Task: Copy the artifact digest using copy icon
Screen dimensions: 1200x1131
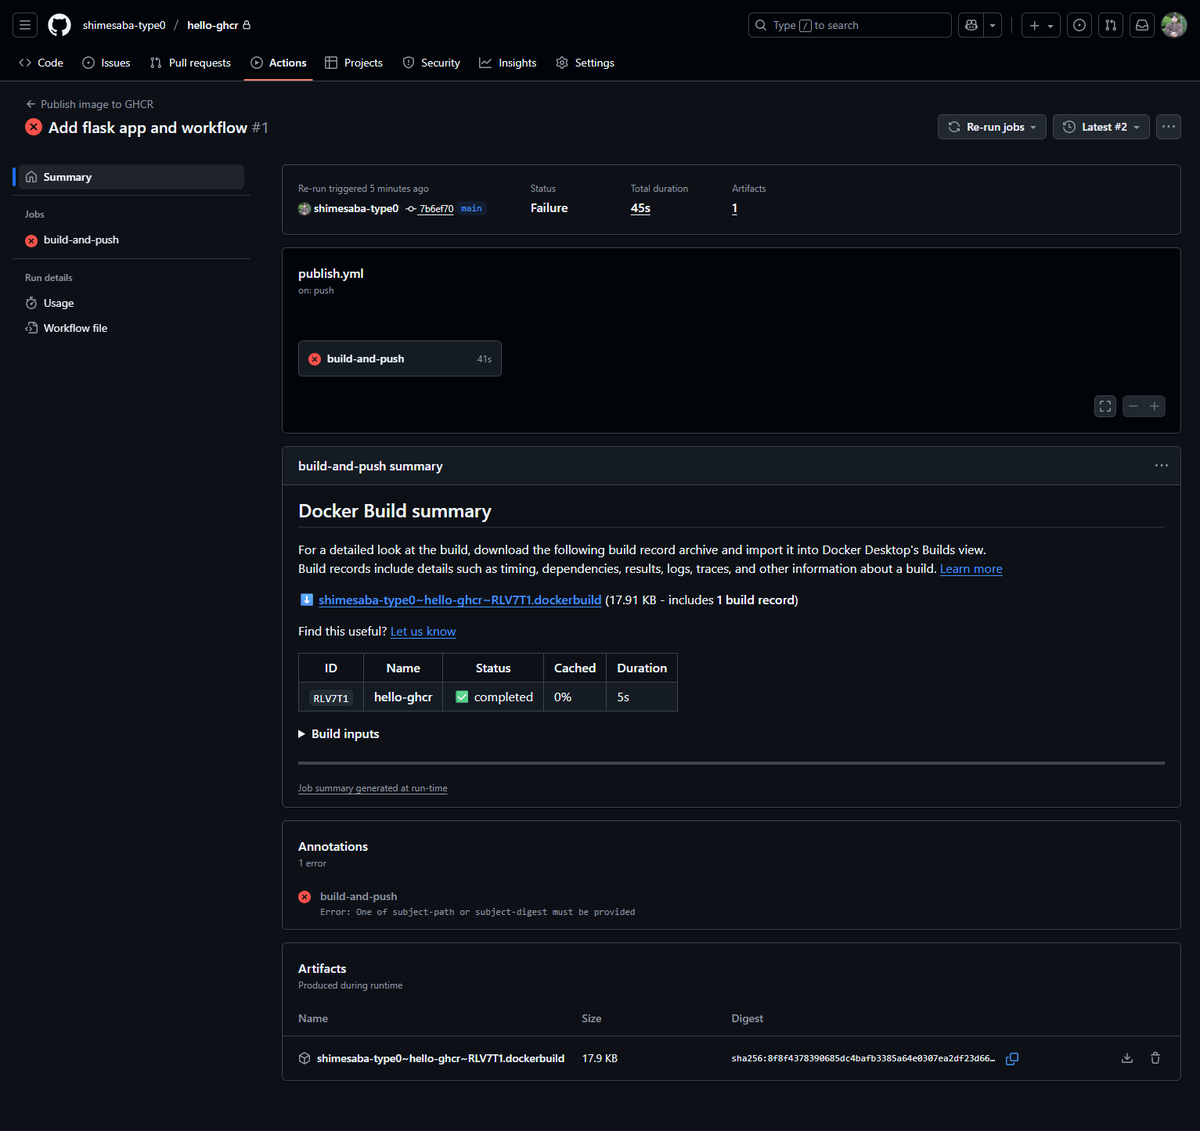Action: click(1012, 1058)
